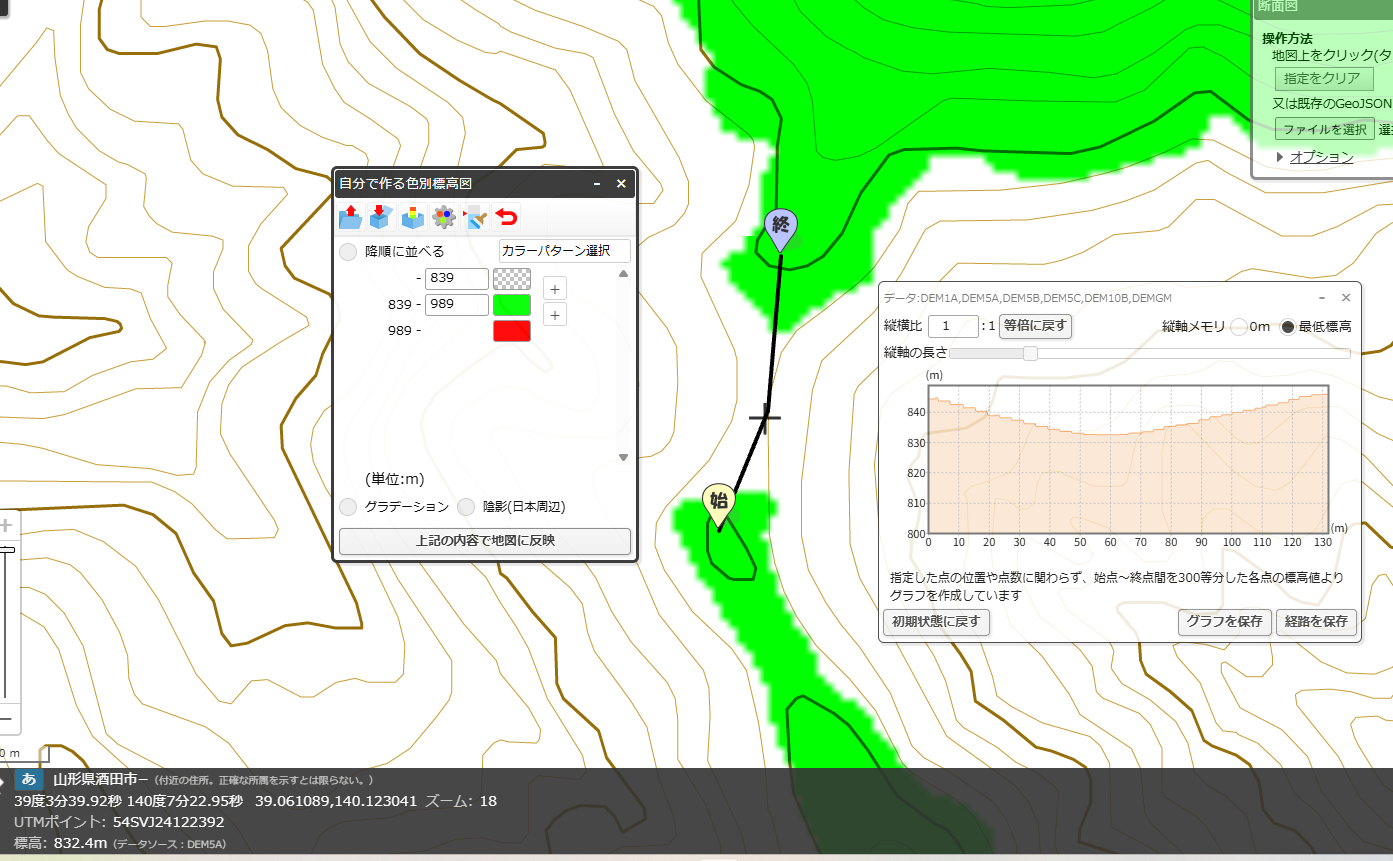The width and height of the screenshot is (1393, 861).
Task: Click 上記の内容で地図に反映 button
Action: 485,541
